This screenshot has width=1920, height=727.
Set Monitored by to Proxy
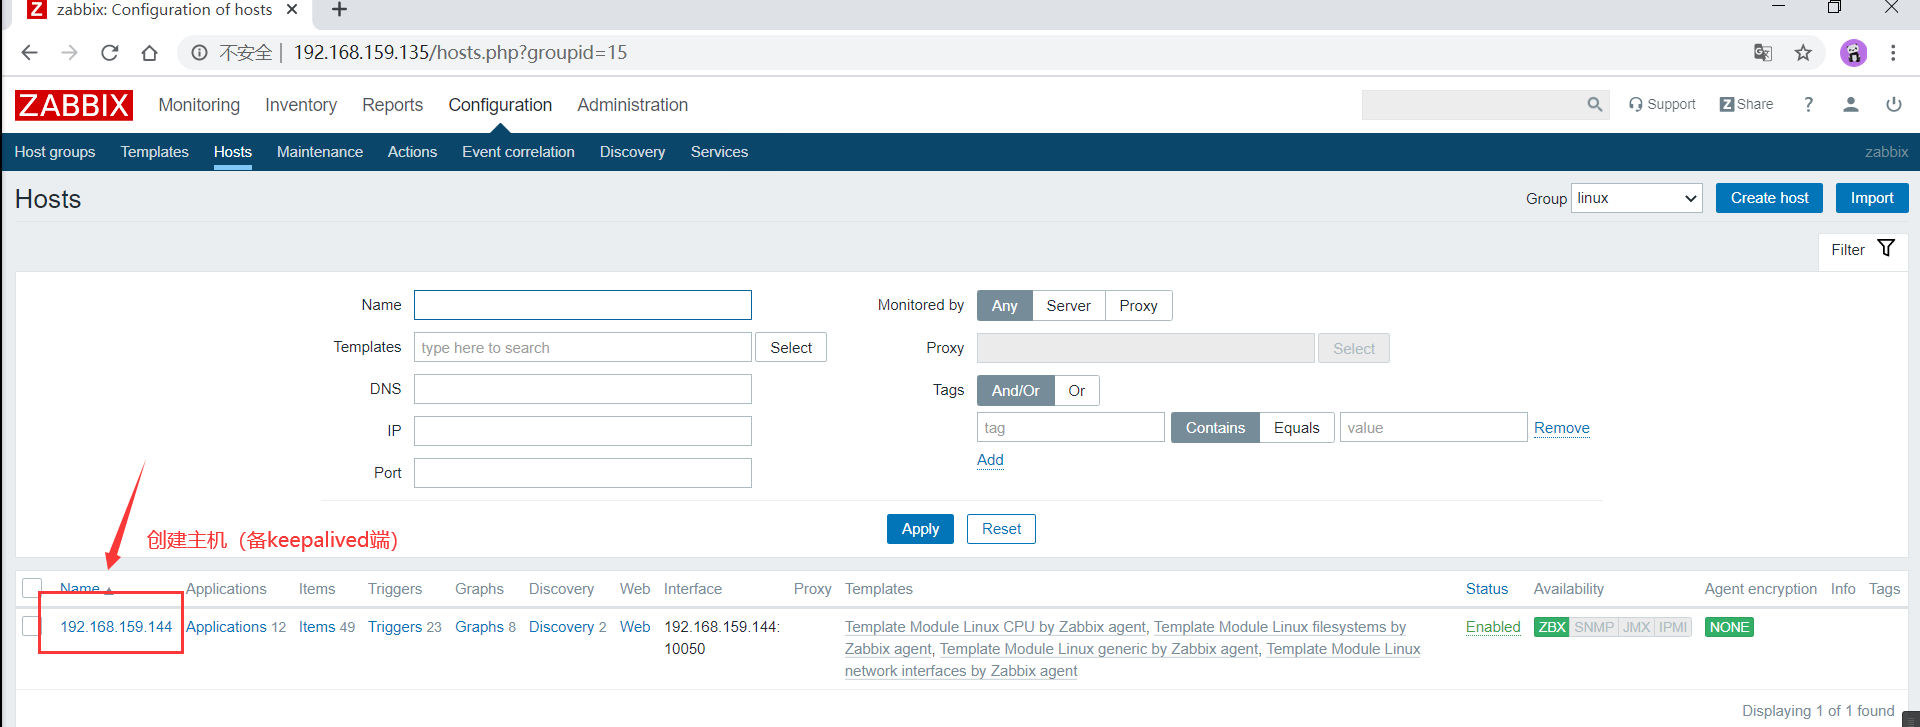[x=1138, y=306]
